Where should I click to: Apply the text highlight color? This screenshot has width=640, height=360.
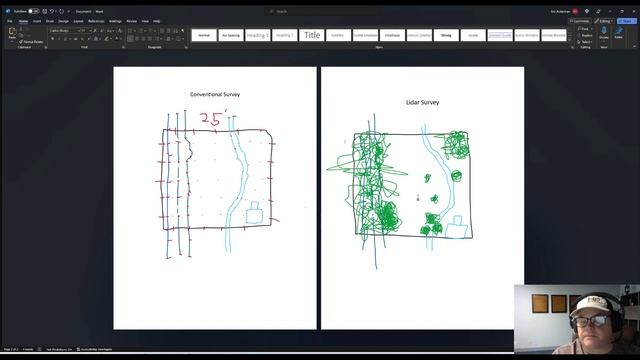click(107, 39)
